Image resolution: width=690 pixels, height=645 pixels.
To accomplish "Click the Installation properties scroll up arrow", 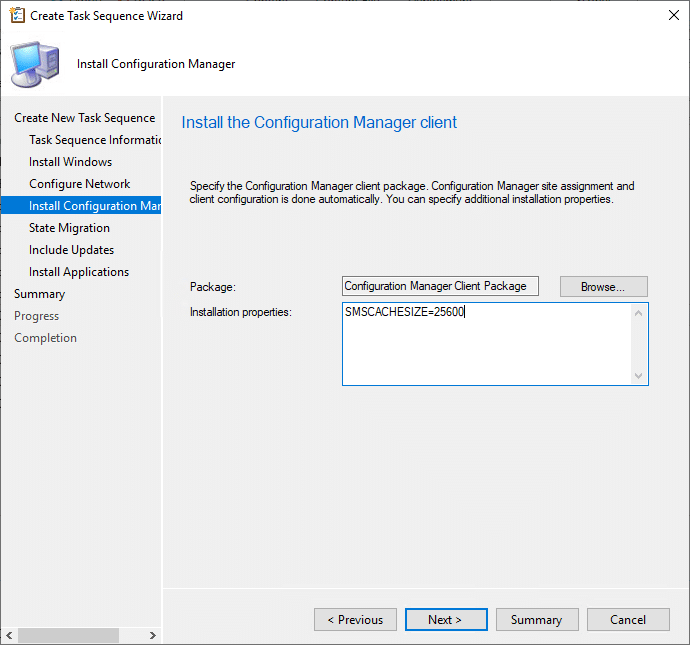I will click(x=639, y=313).
